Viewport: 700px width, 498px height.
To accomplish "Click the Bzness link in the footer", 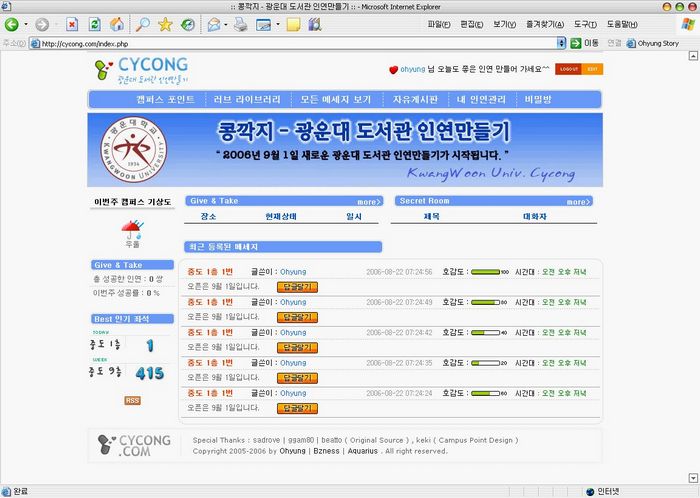I will pos(326,451).
